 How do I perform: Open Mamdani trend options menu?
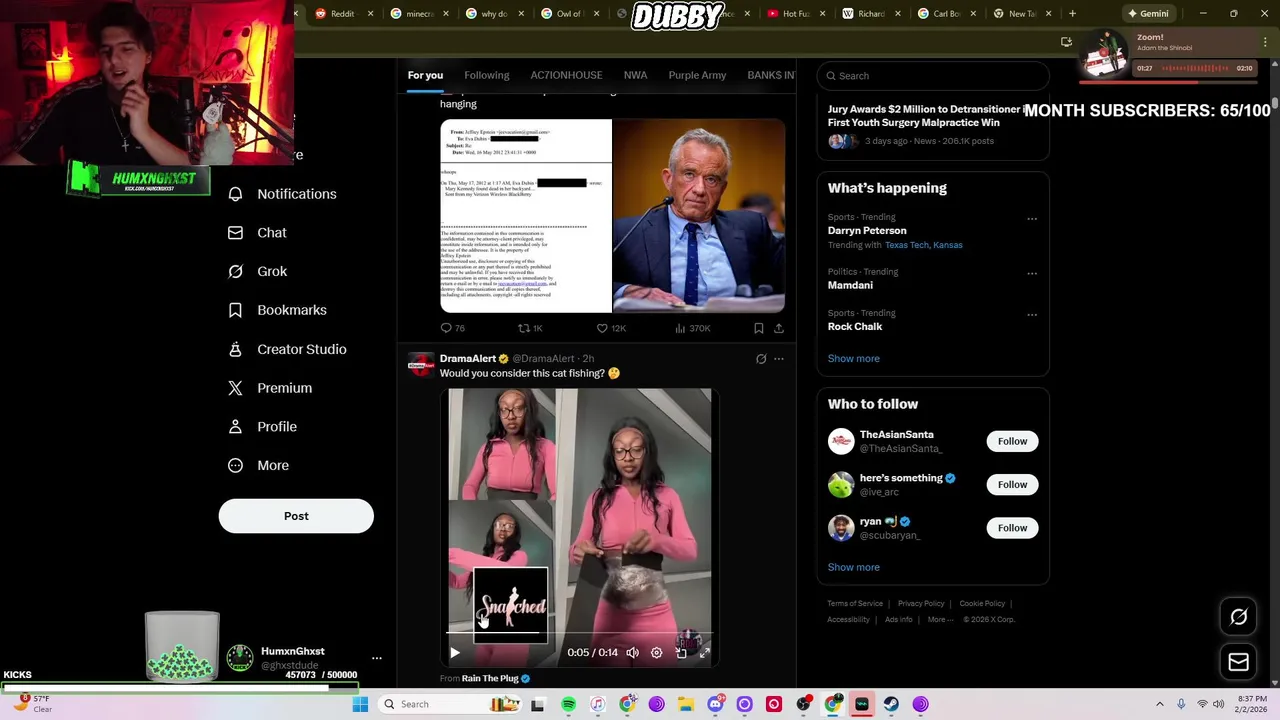click(1032, 273)
